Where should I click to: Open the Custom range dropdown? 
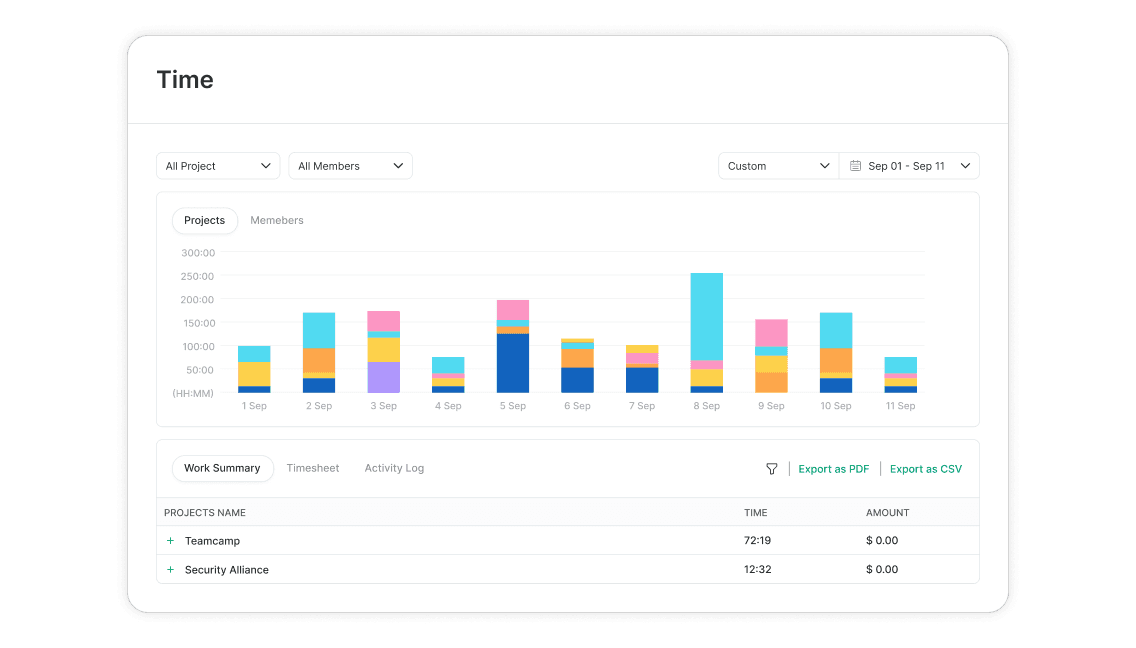tap(778, 166)
